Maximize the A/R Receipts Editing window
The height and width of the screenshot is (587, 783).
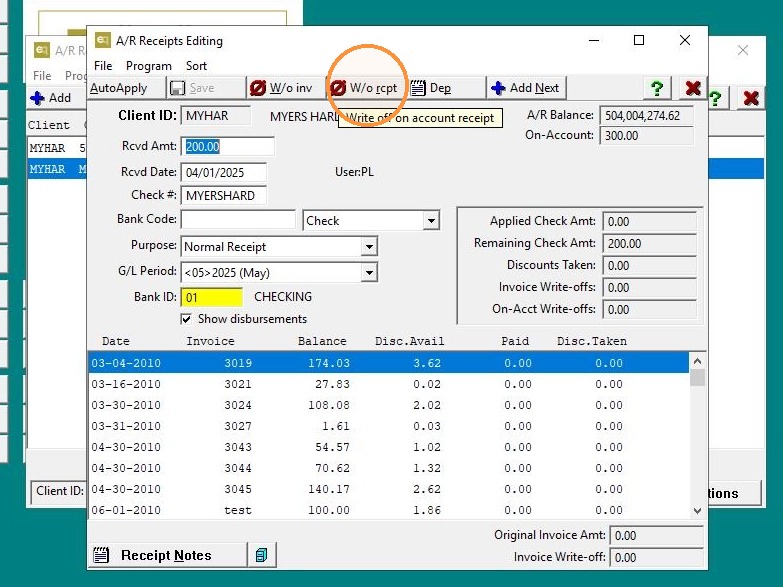pyautogui.click(x=639, y=40)
